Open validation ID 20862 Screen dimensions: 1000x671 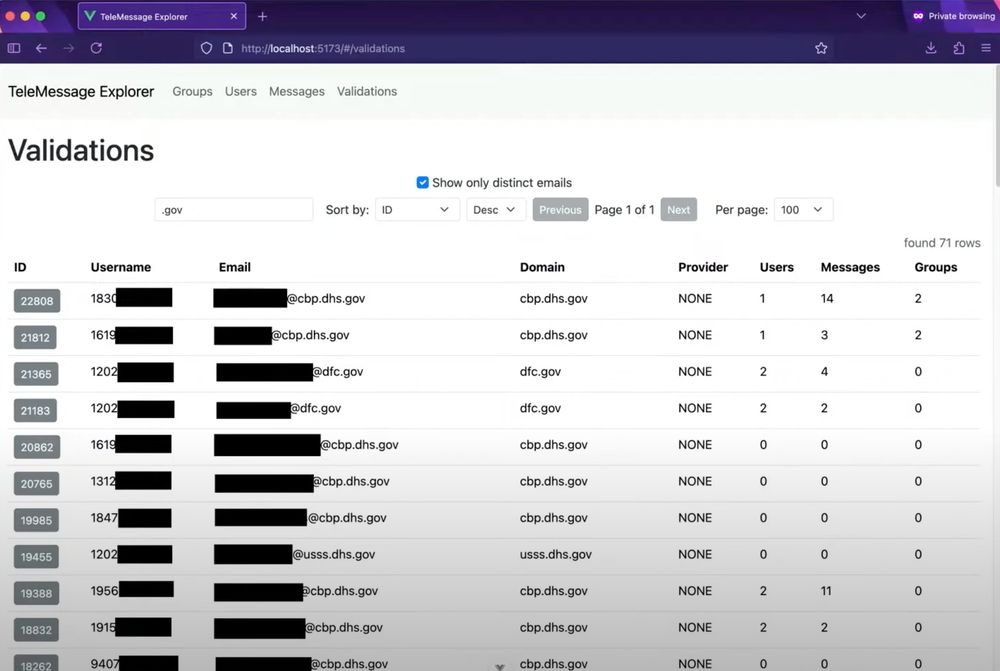point(37,447)
